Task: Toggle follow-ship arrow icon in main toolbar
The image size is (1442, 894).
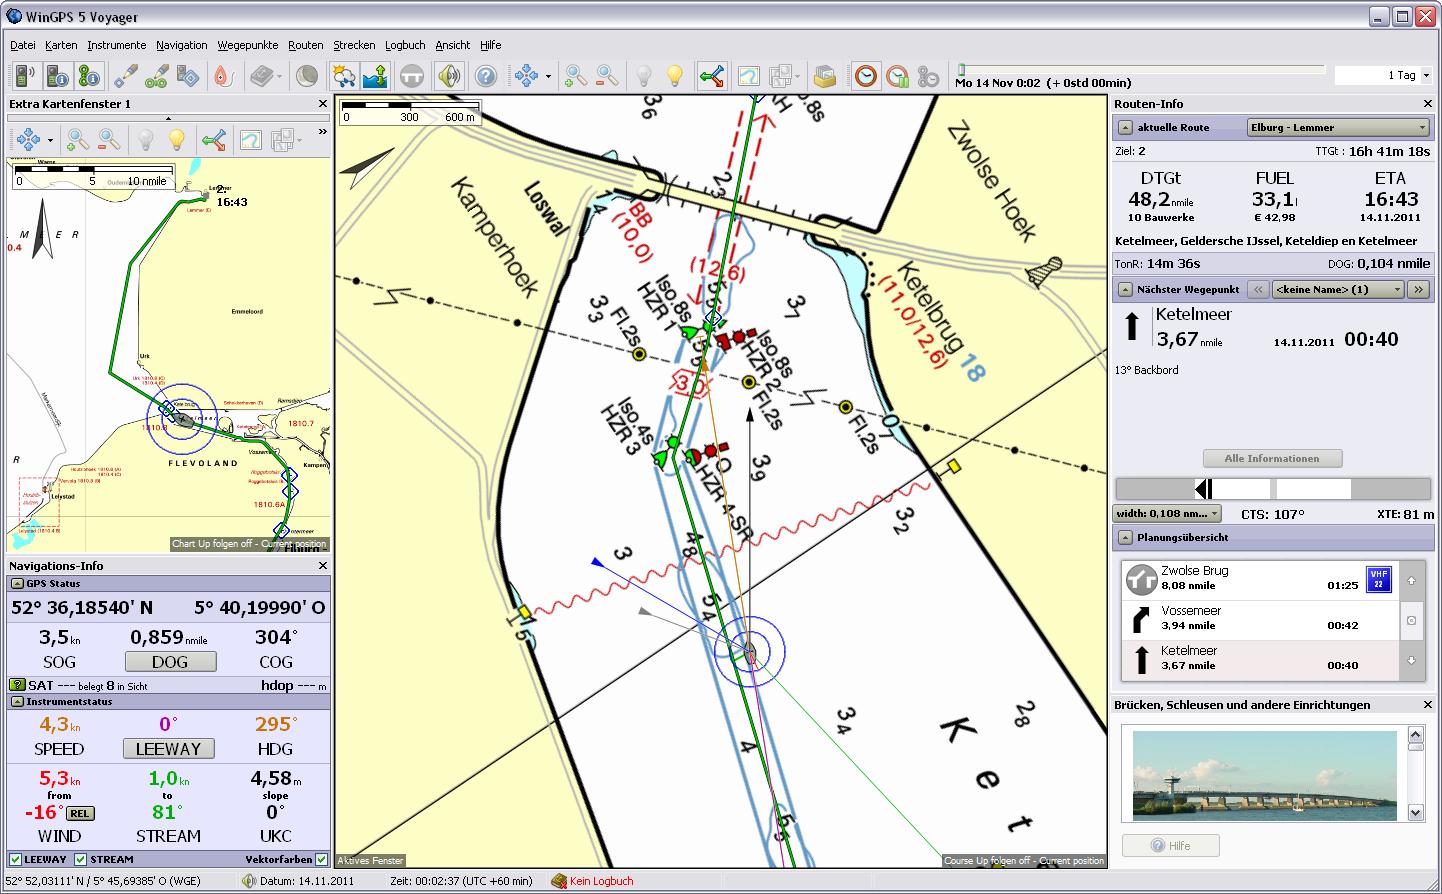Action: point(712,76)
